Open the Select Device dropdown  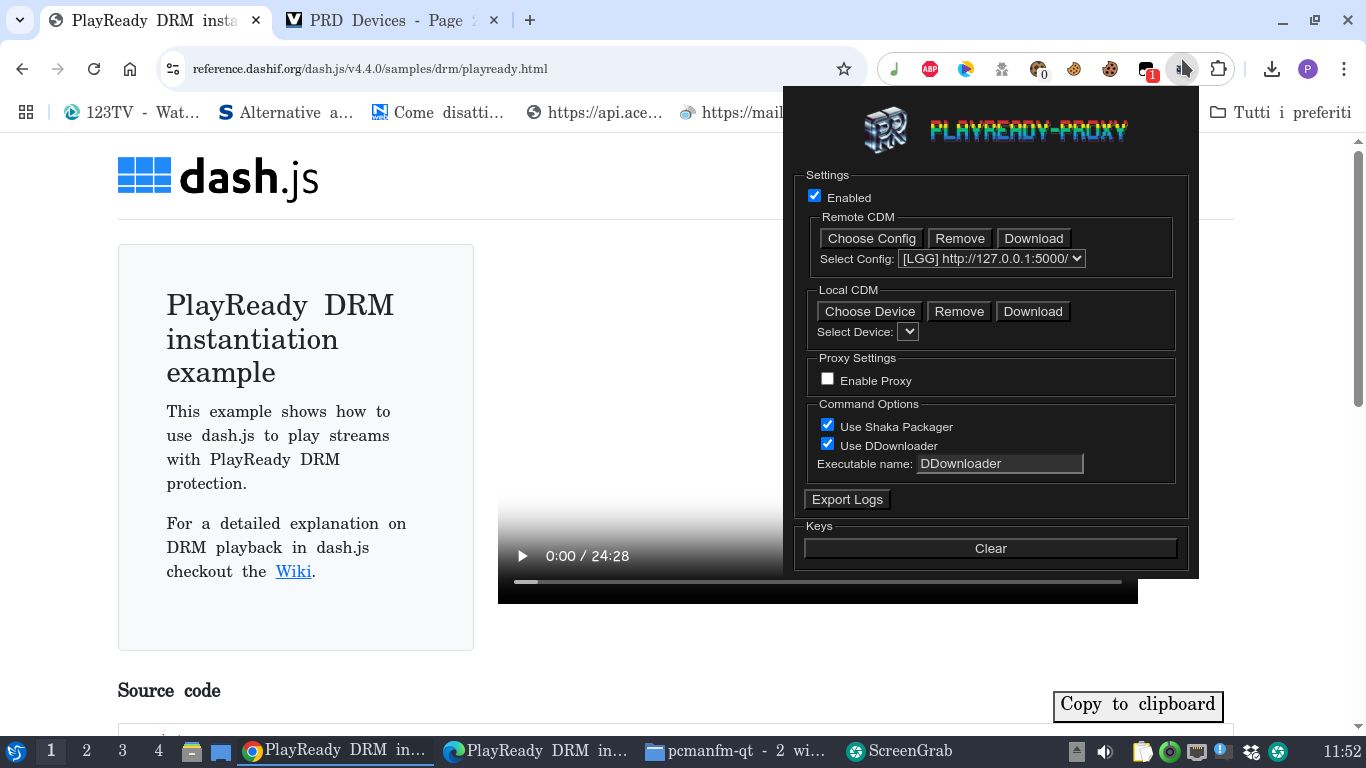pyautogui.click(x=907, y=332)
